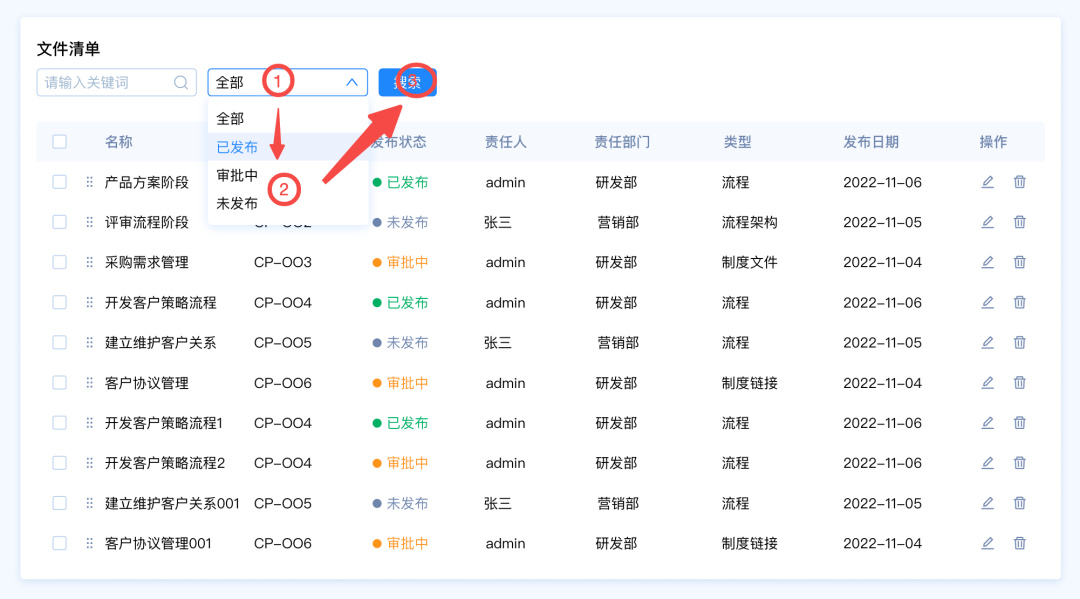Click drag handle of 建立维护客户关系 row

click(89, 342)
